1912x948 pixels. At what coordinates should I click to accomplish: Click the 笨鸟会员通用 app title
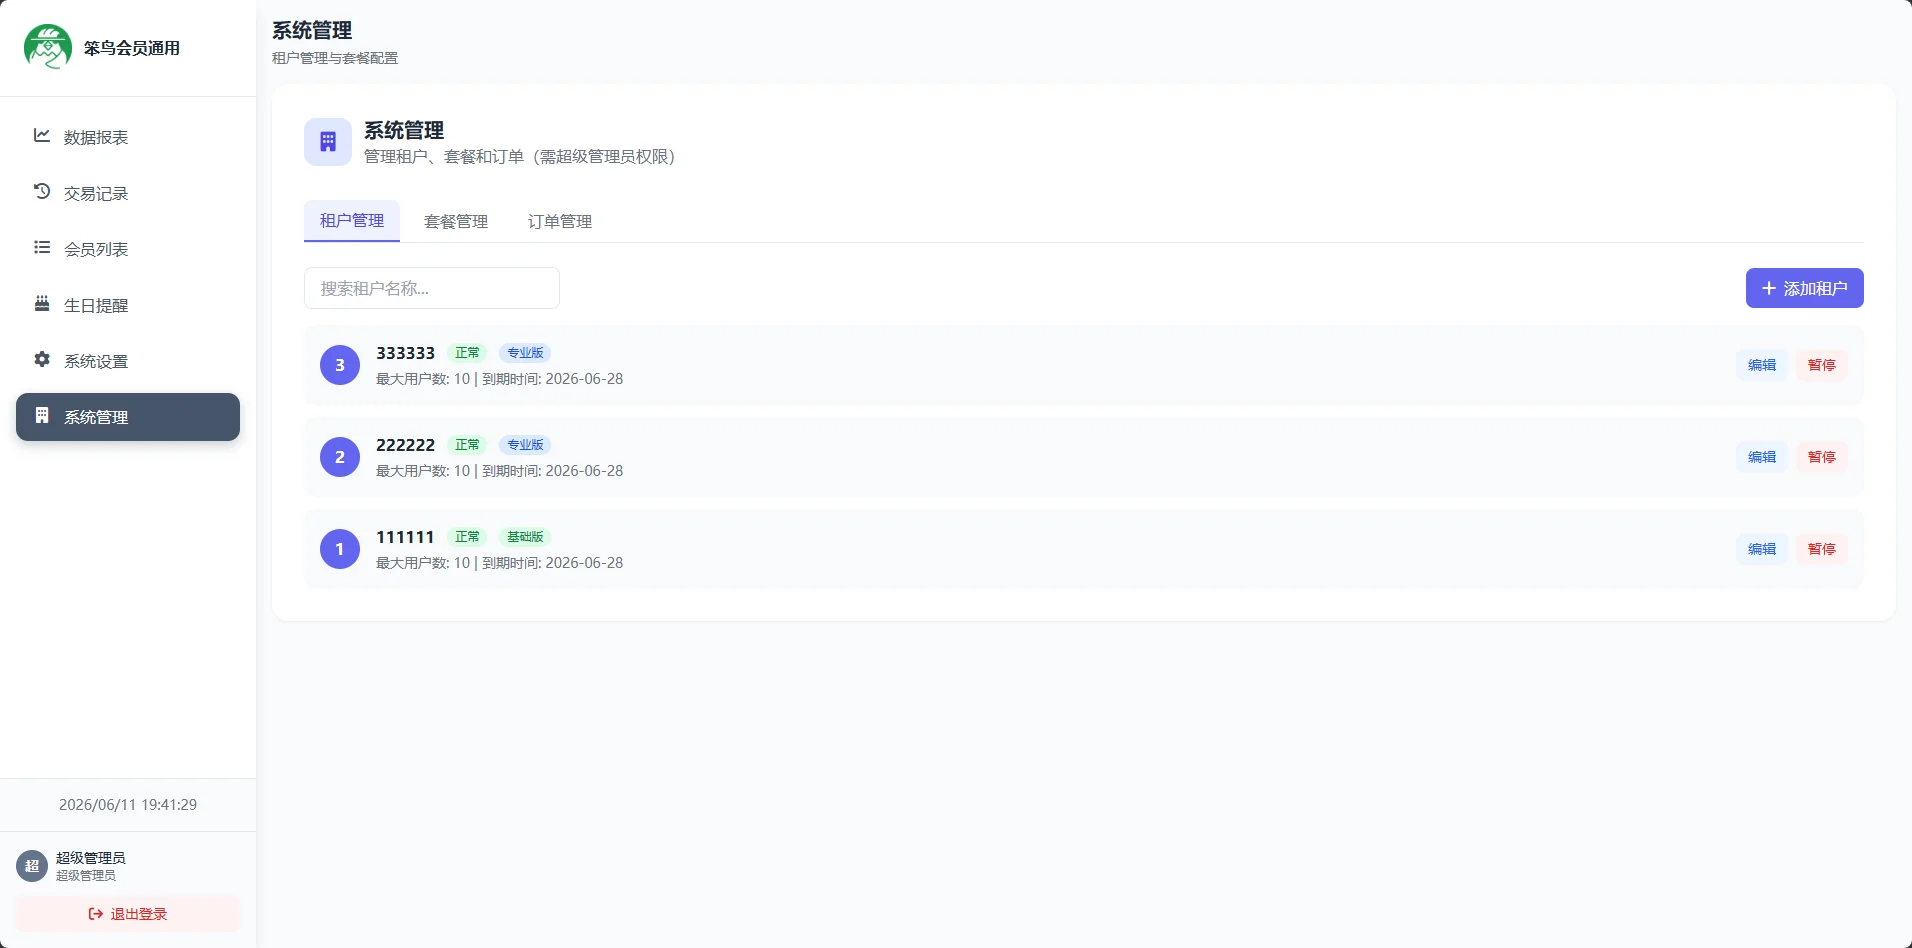point(132,48)
